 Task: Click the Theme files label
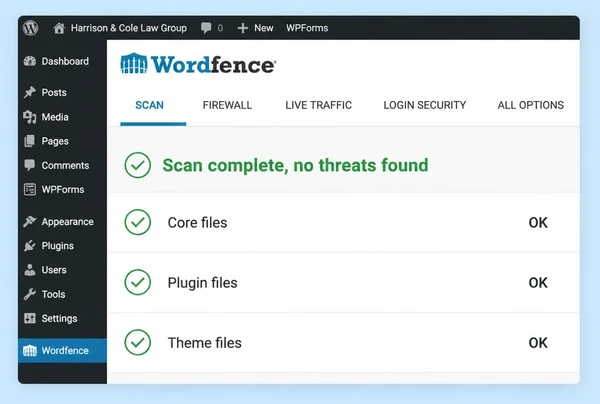[205, 343]
